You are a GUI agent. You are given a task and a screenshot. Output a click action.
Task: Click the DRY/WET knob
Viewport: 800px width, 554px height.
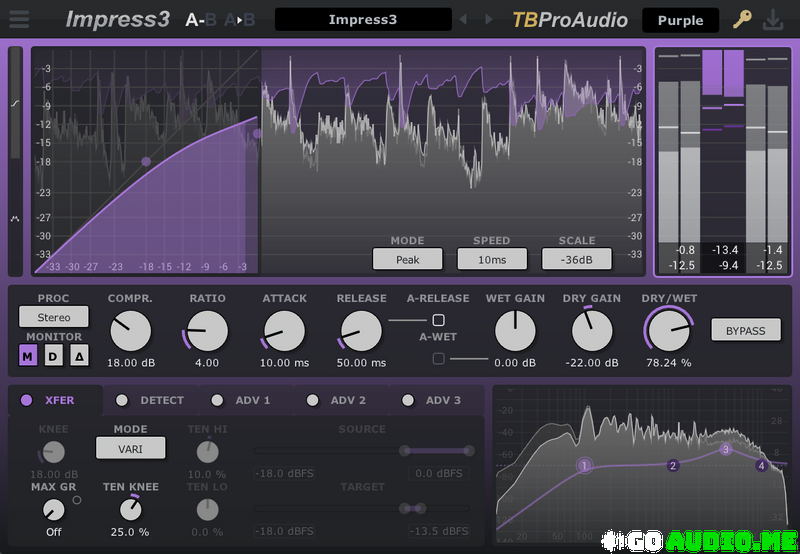tap(668, 331)
